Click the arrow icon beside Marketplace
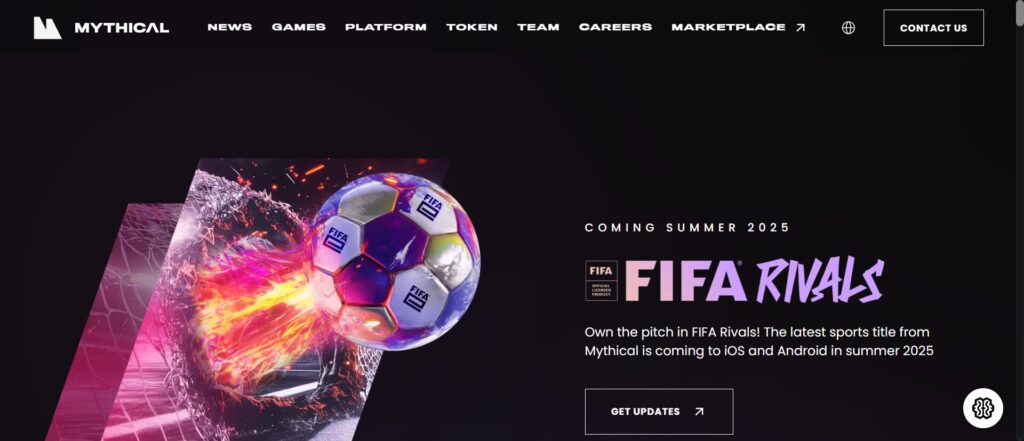This screenshot has height=441, width=1024. click(801, 27)
